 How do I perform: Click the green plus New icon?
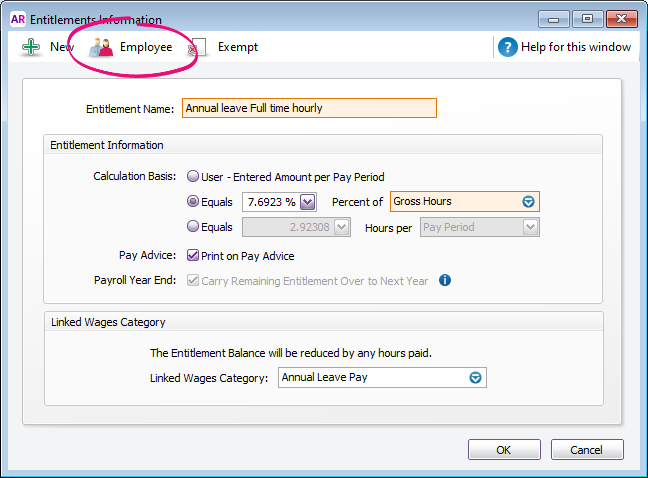click(31, 47)
